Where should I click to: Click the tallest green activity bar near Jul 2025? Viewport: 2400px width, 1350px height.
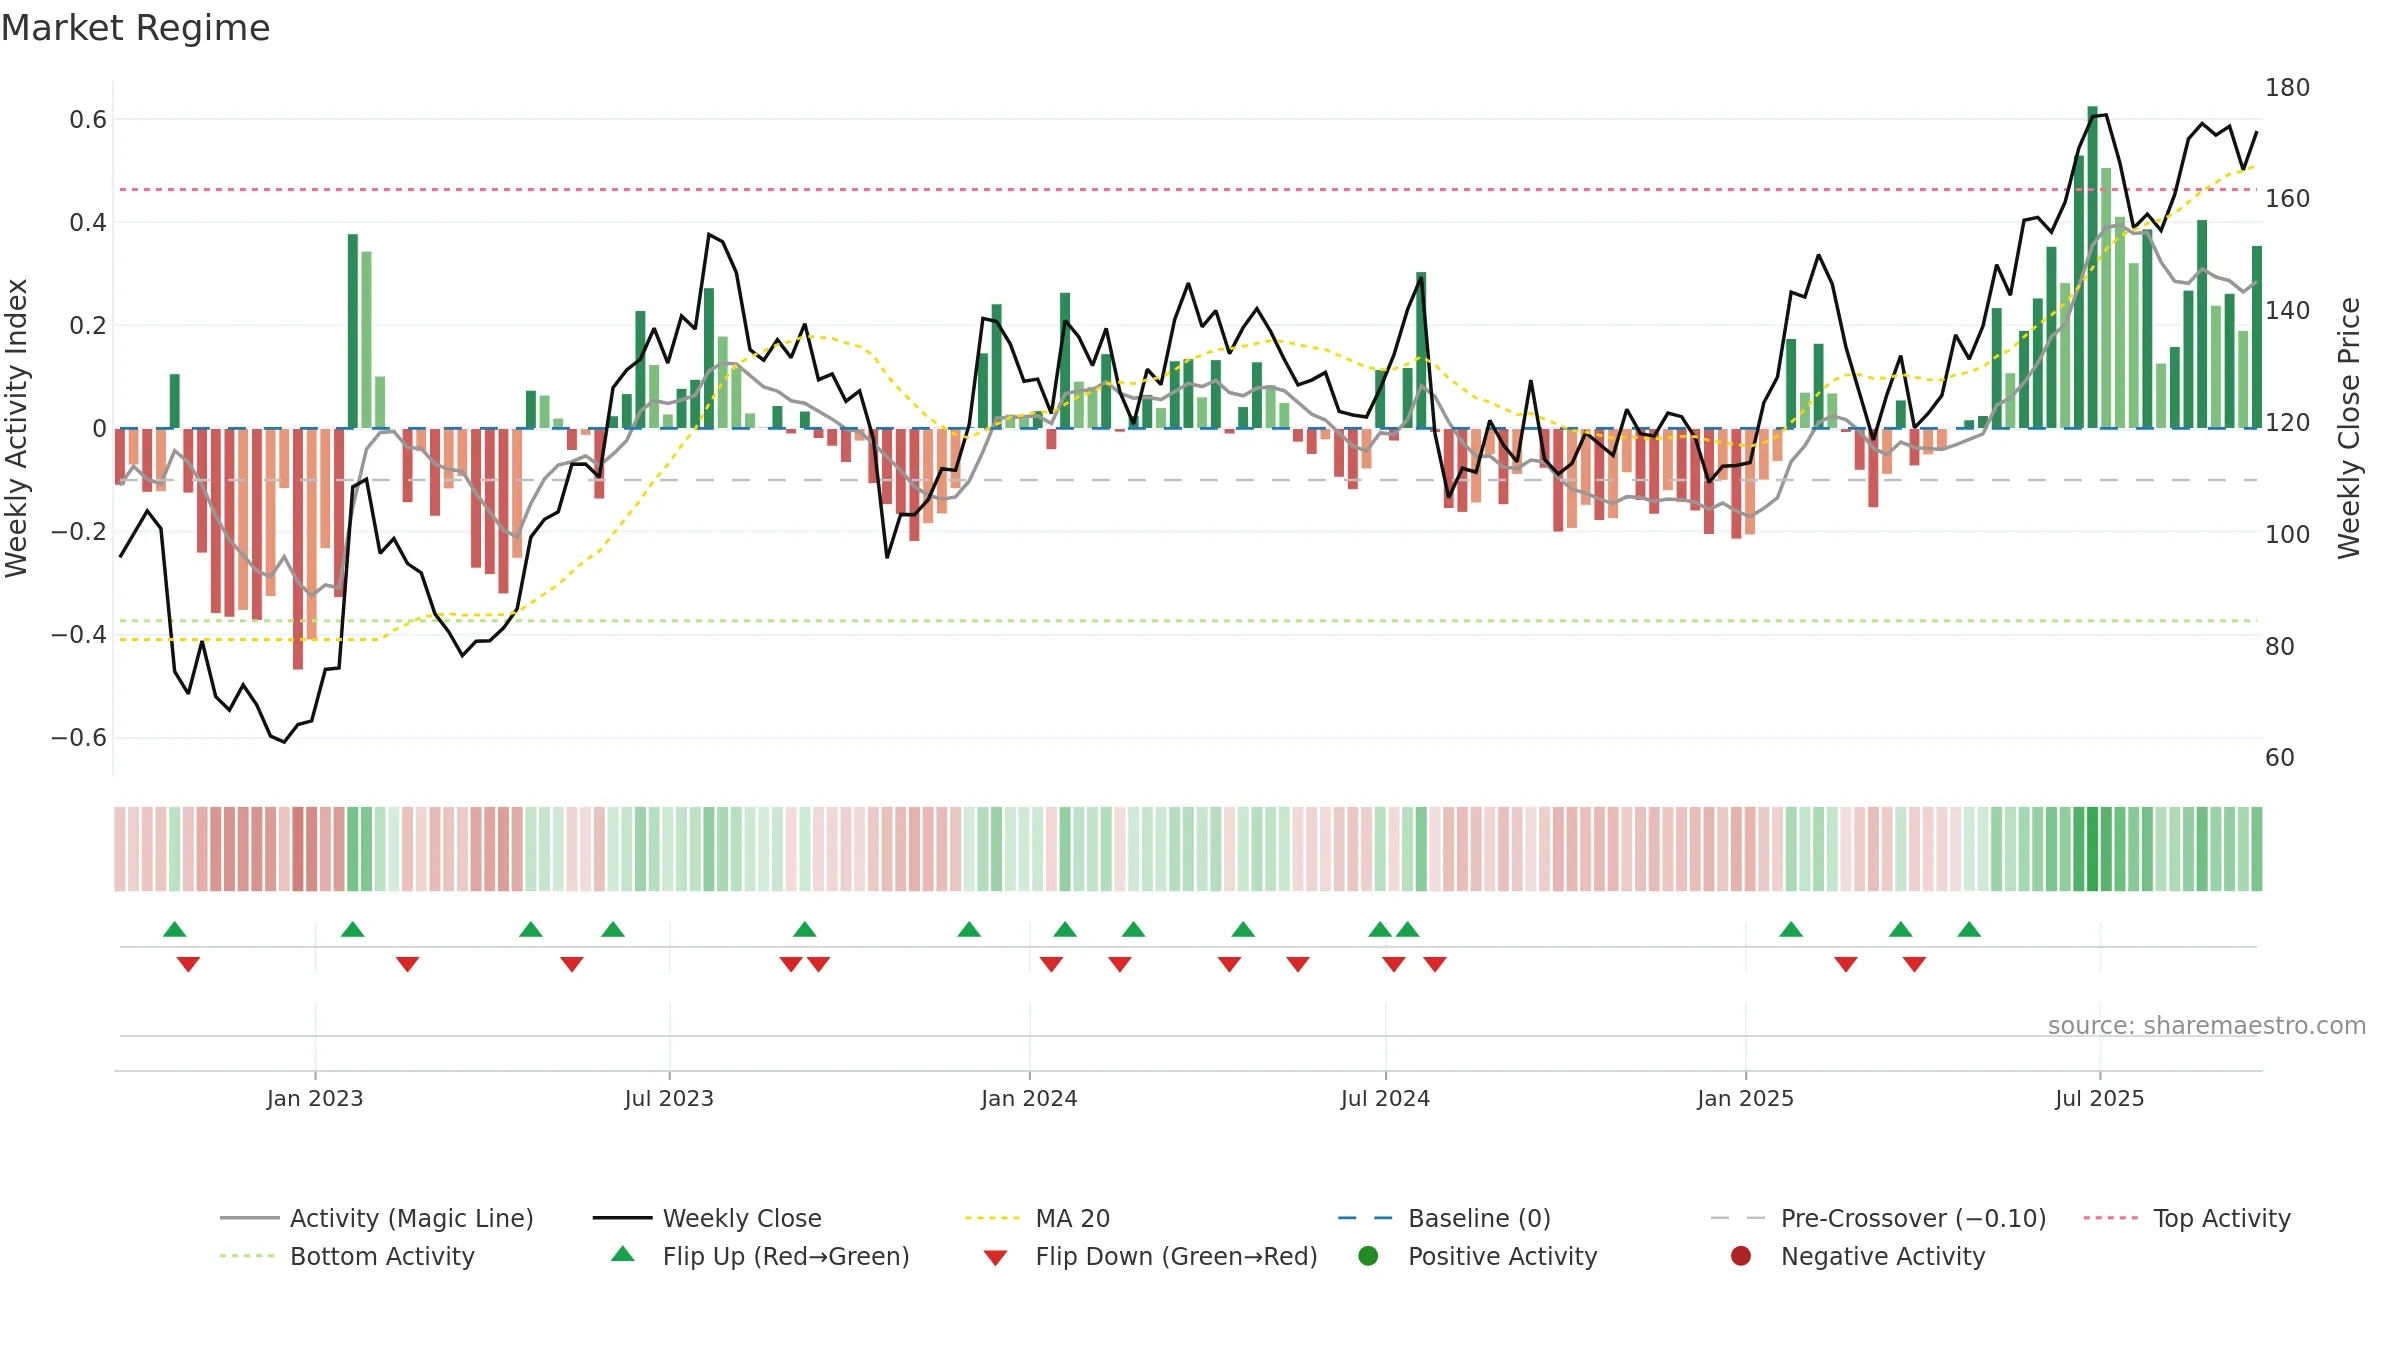(x=2092, y=267)
